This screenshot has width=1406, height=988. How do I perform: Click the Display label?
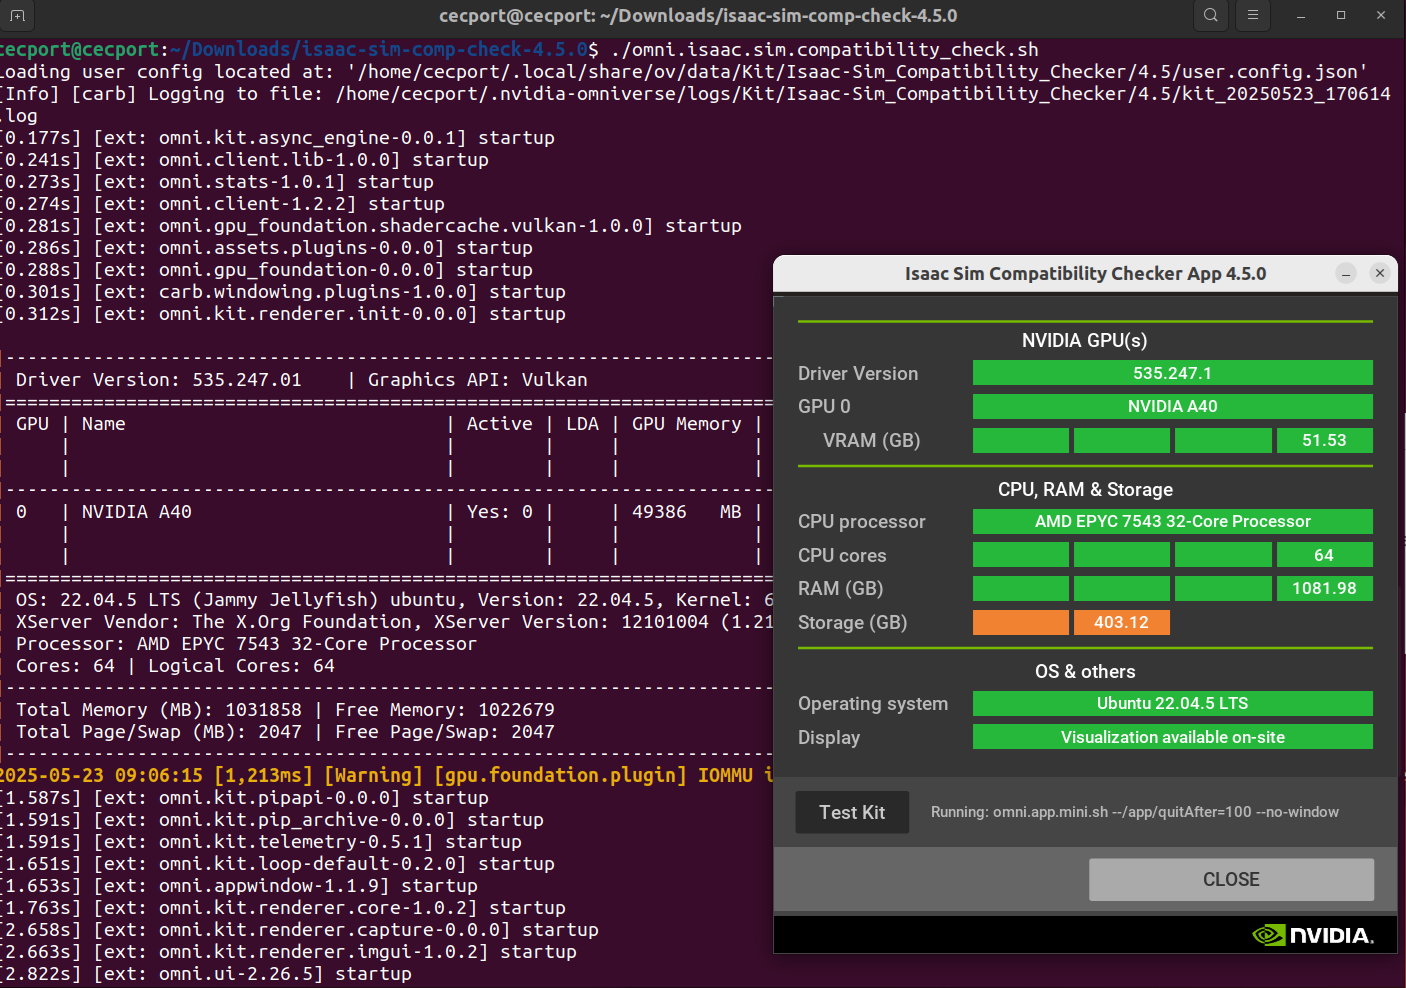(x=829, y=737)
